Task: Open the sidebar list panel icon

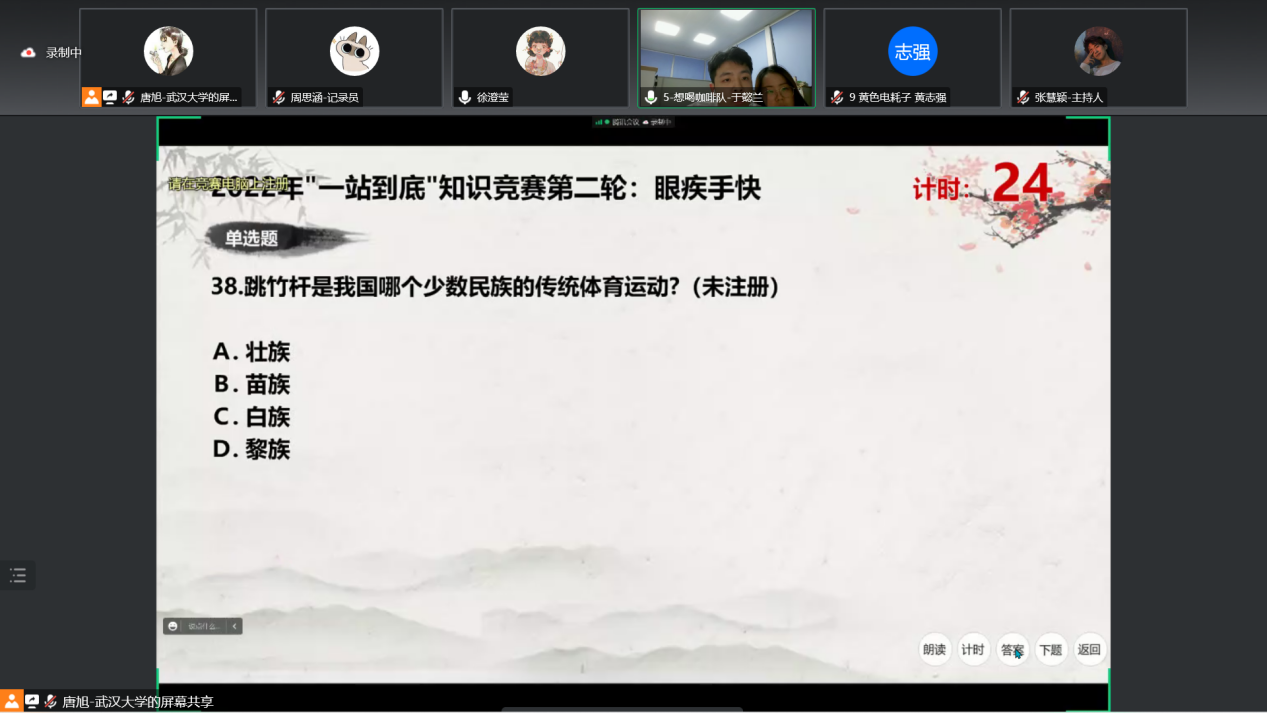Action: 18,575
